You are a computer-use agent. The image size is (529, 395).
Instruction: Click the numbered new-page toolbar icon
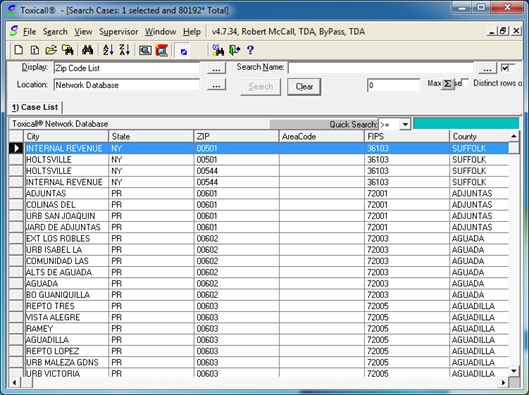35,50
